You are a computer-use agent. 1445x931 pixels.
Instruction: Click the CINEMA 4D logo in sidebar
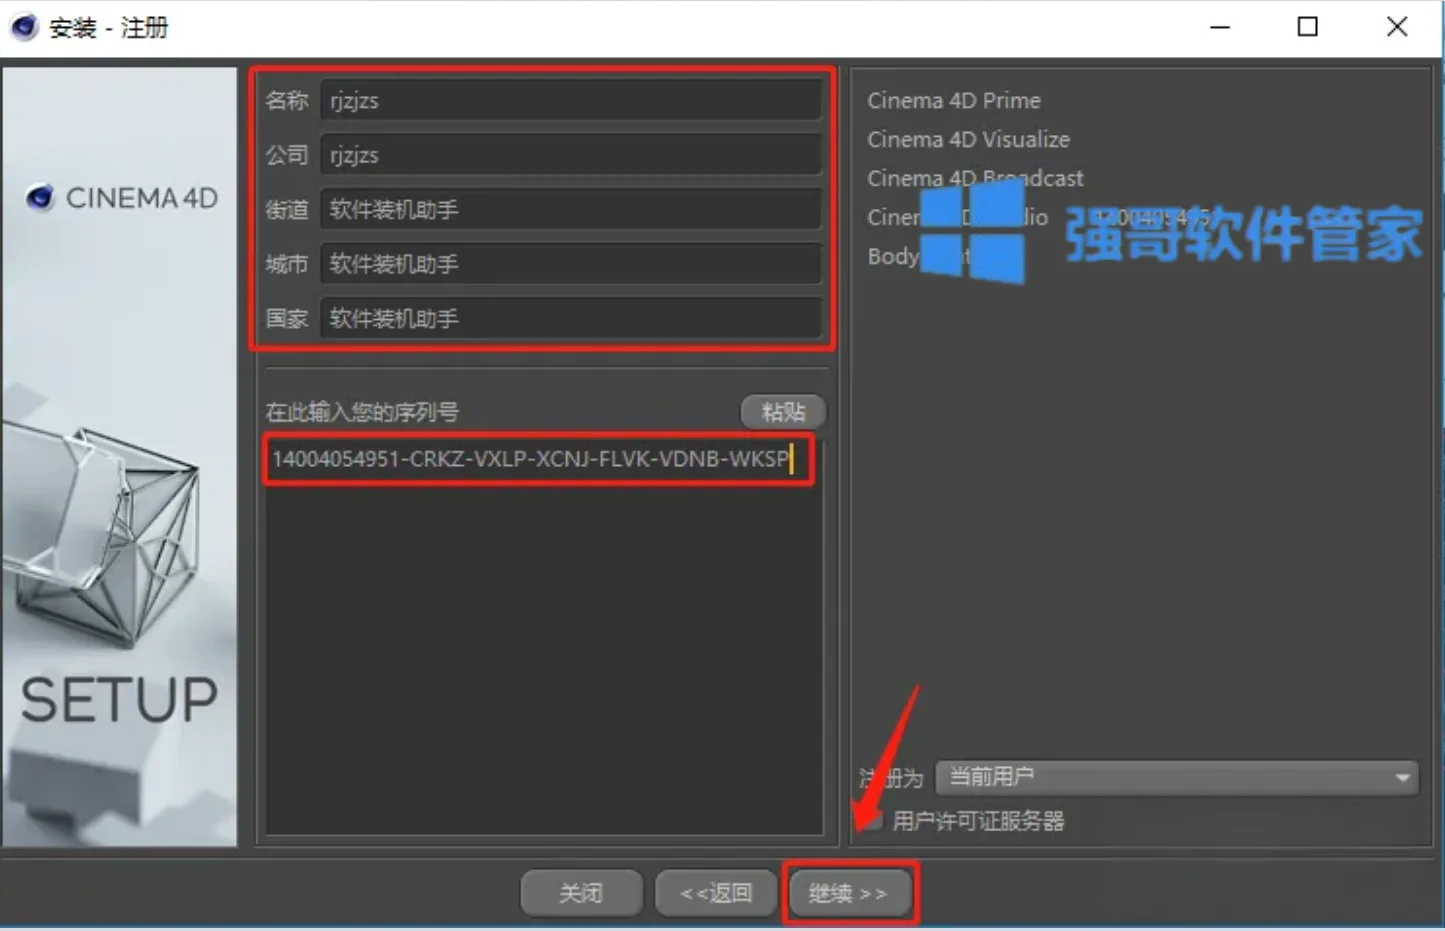pos(122,198)
